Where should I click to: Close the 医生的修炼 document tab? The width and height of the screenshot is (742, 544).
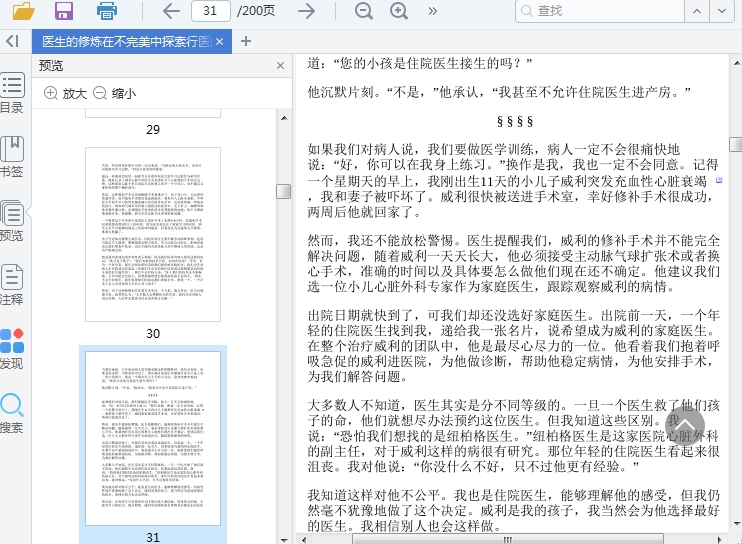(x=220, y=42)
